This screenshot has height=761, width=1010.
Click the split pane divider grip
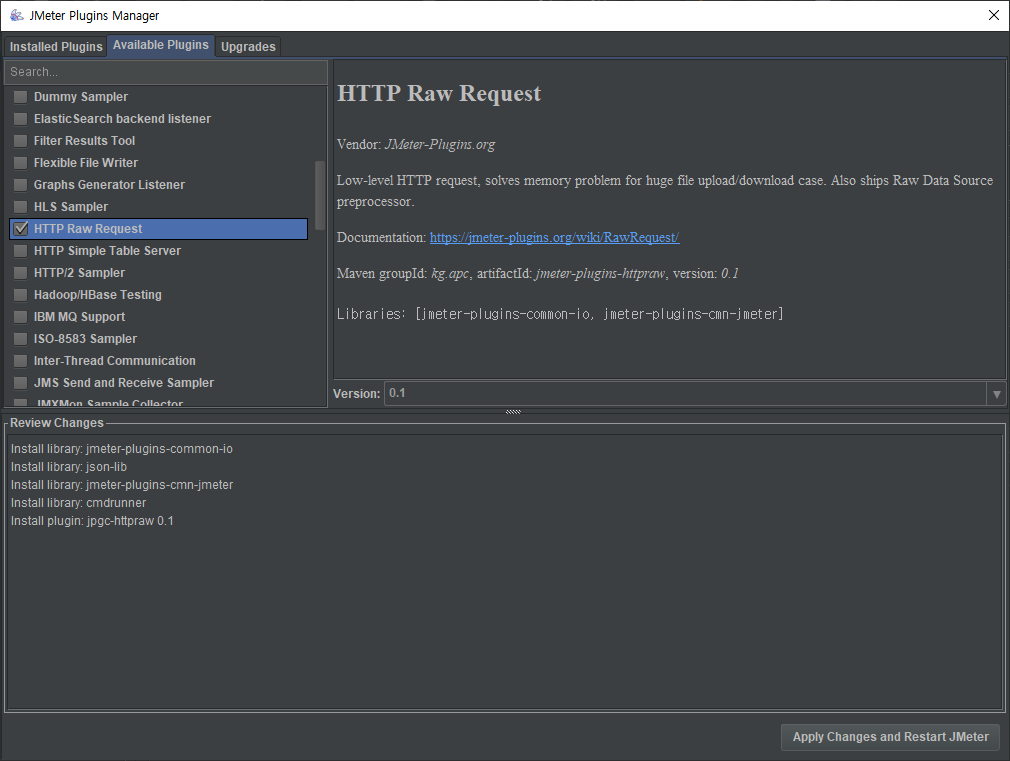coord(513,412)
